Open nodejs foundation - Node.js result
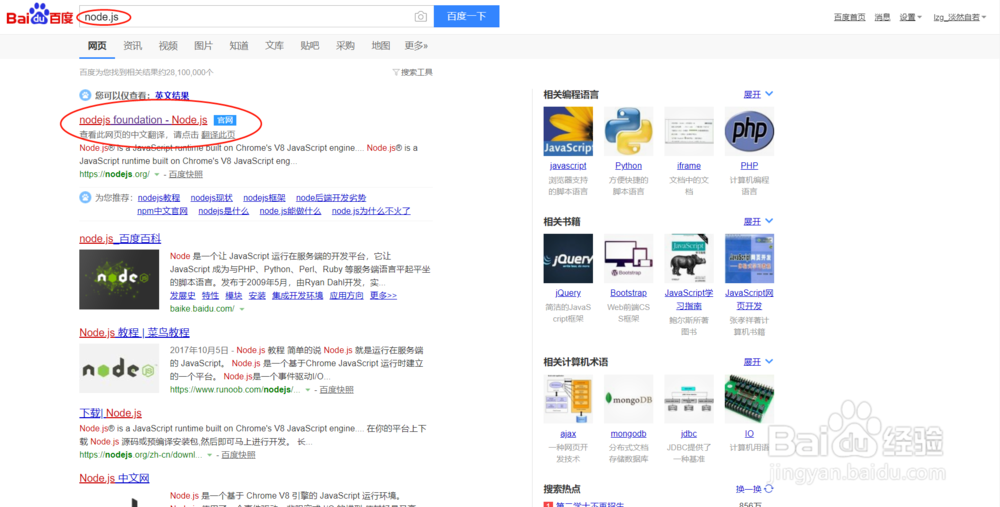Viewport: 1000px width, 507px height. (x=143, y=120)
